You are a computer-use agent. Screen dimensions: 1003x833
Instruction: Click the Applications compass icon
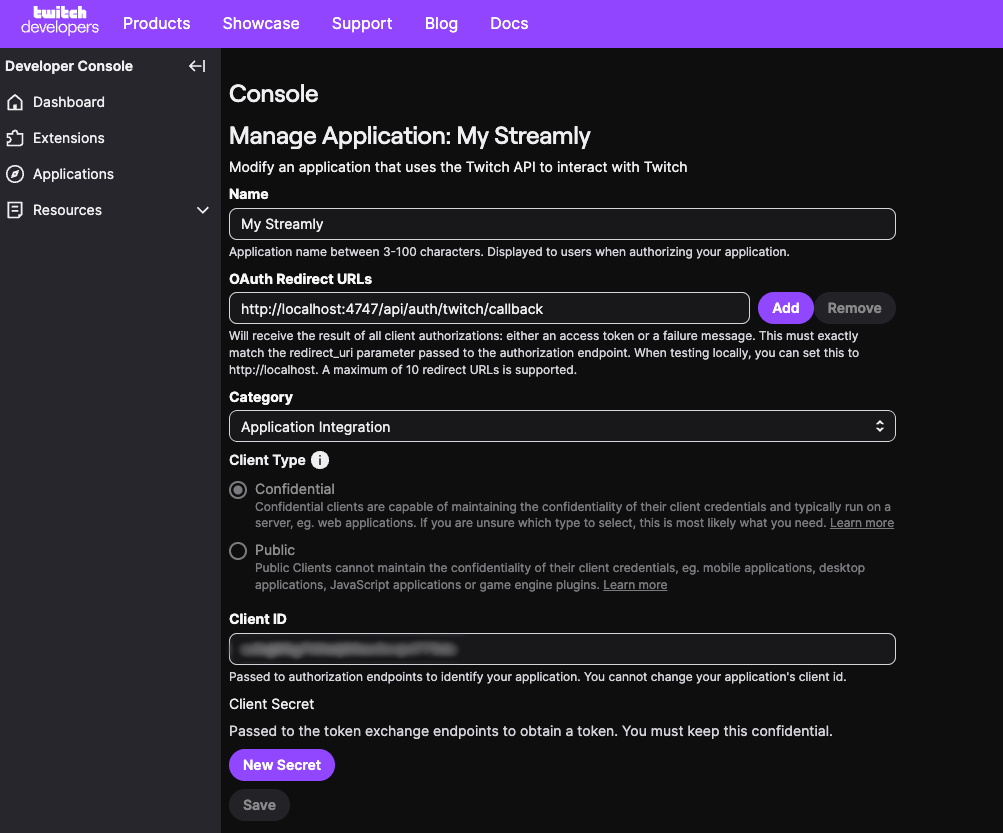[15, 174]
